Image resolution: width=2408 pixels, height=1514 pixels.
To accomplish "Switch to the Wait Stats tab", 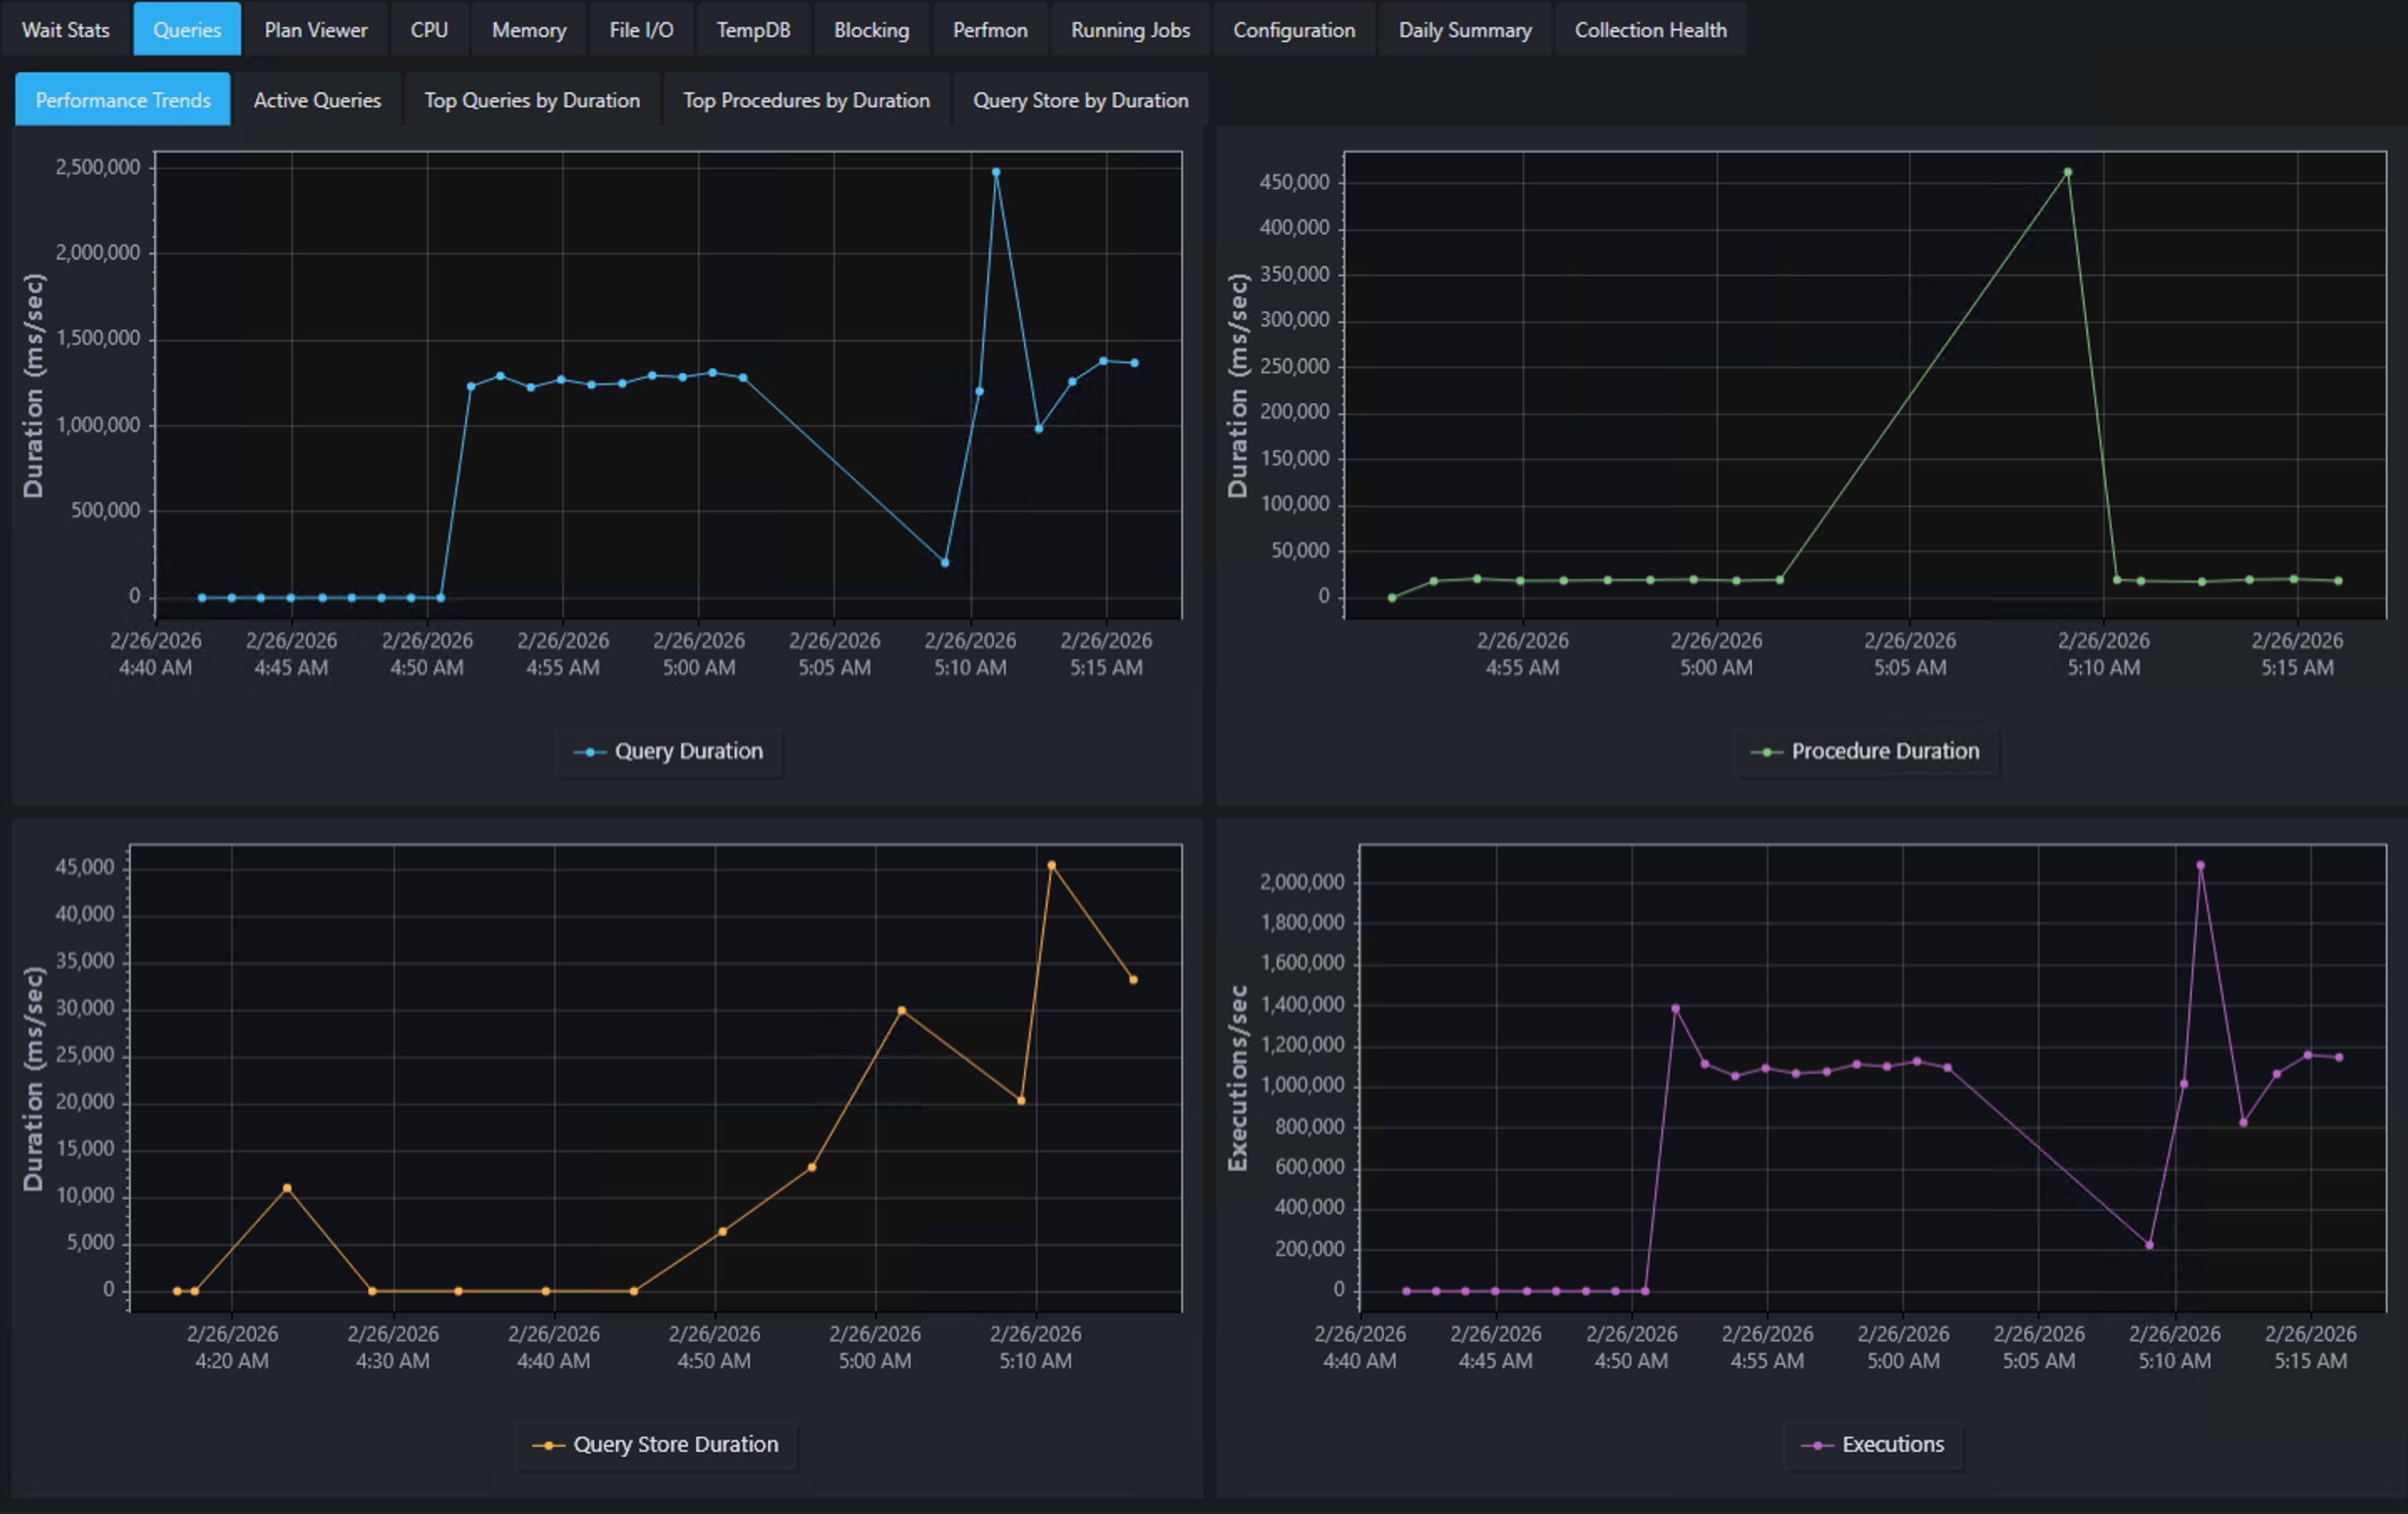I will 65,29.
